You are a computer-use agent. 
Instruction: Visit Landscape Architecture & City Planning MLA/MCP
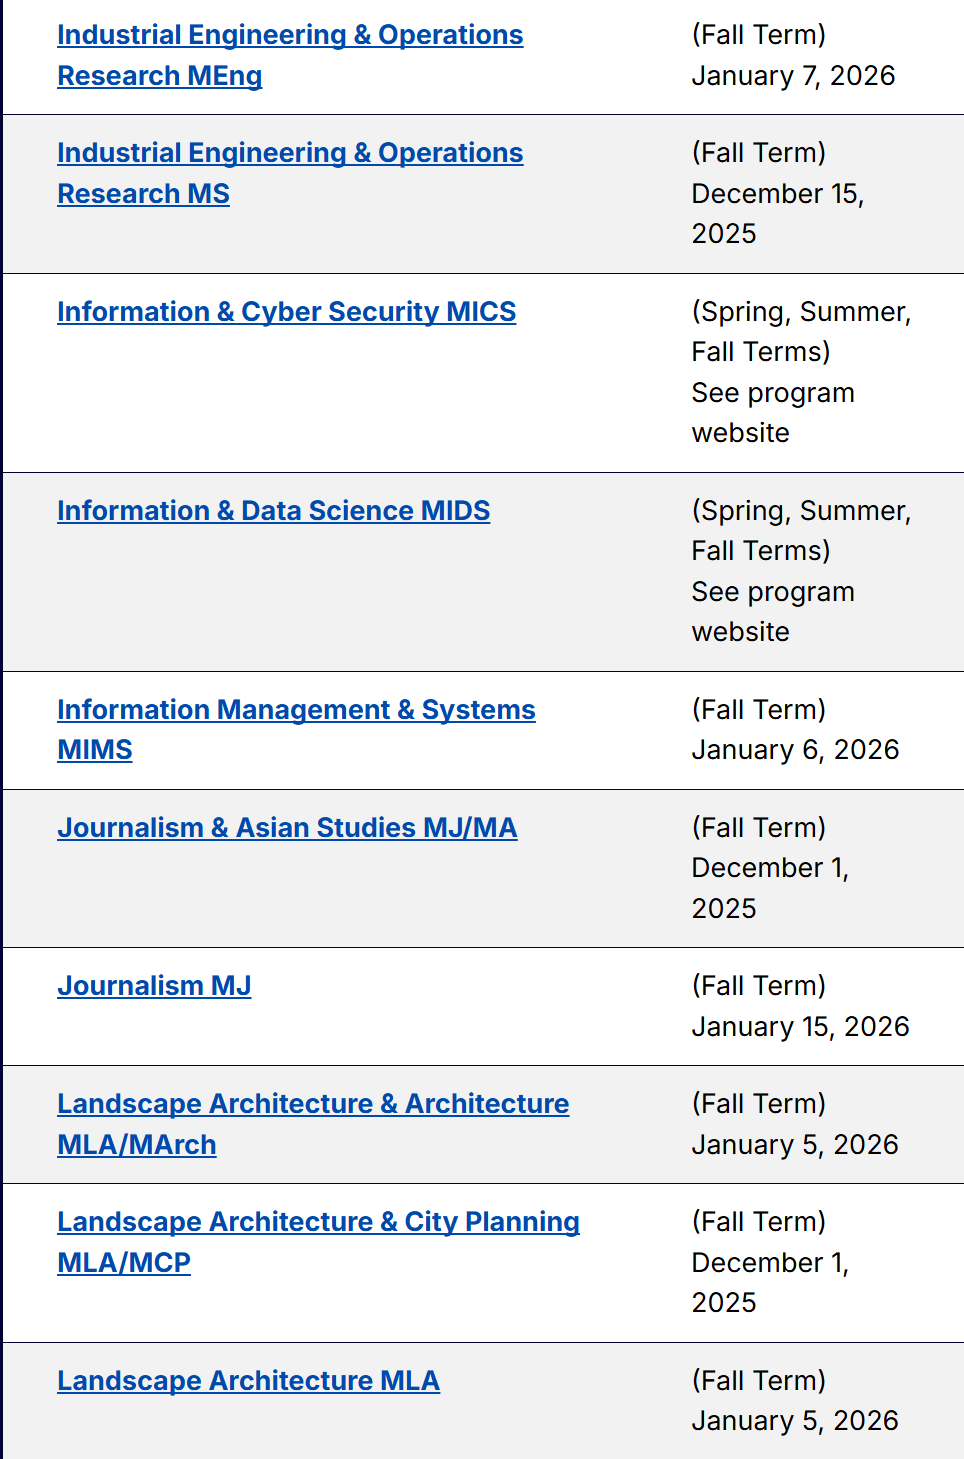click(318, 1222)
